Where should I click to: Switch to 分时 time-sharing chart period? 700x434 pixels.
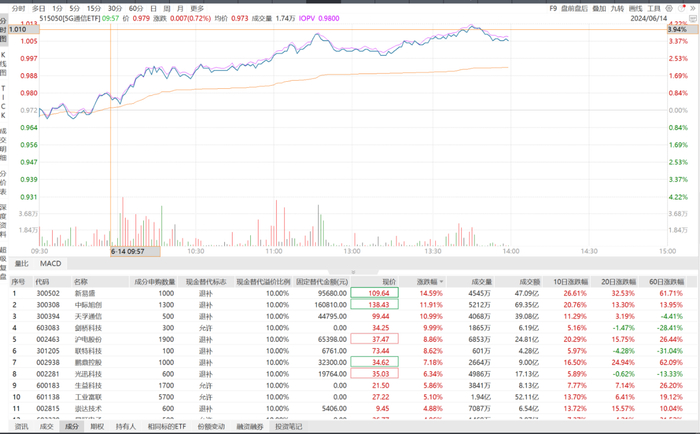pyautogui.click(x=18, y=8)
